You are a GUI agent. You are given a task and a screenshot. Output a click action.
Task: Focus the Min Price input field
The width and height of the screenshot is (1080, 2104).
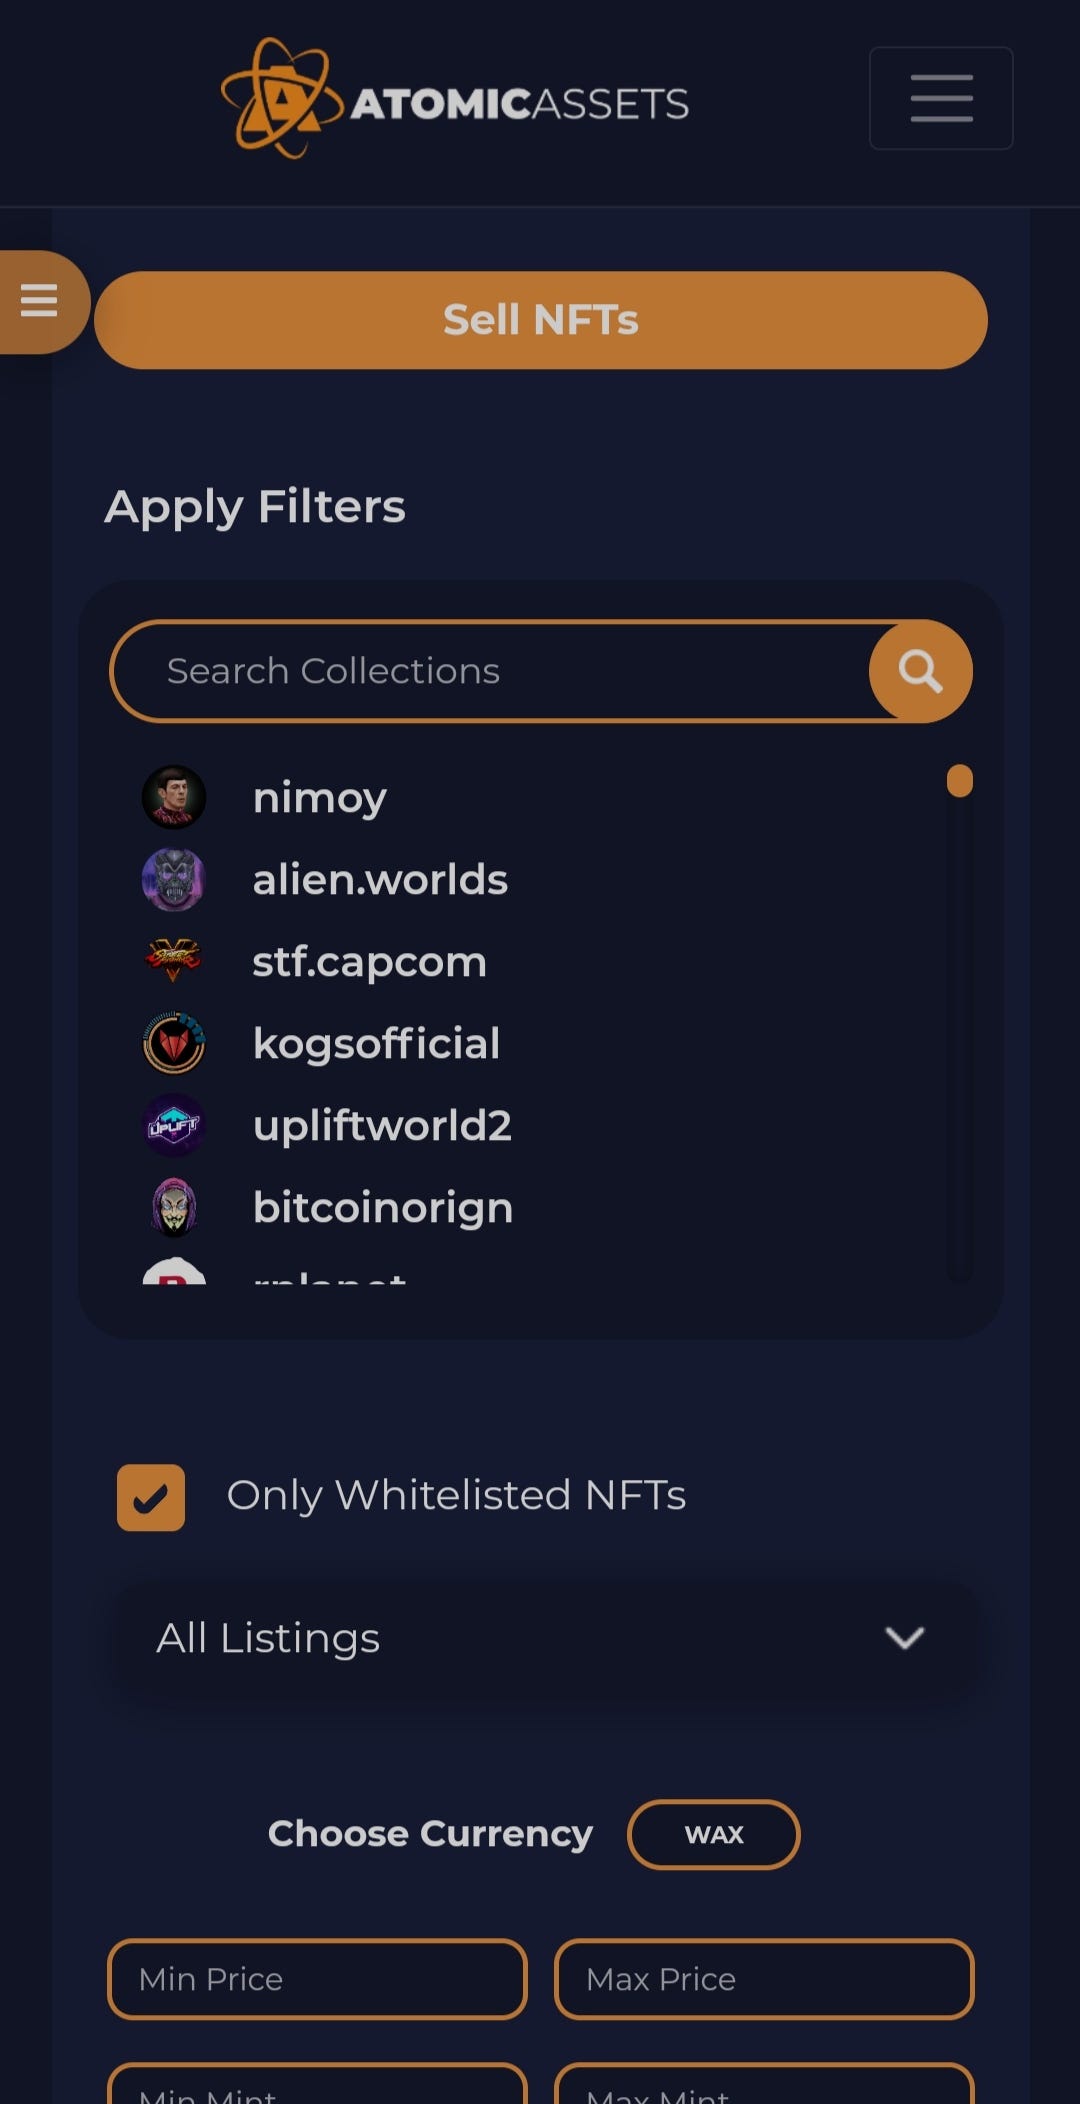(x=317, y=1979)
